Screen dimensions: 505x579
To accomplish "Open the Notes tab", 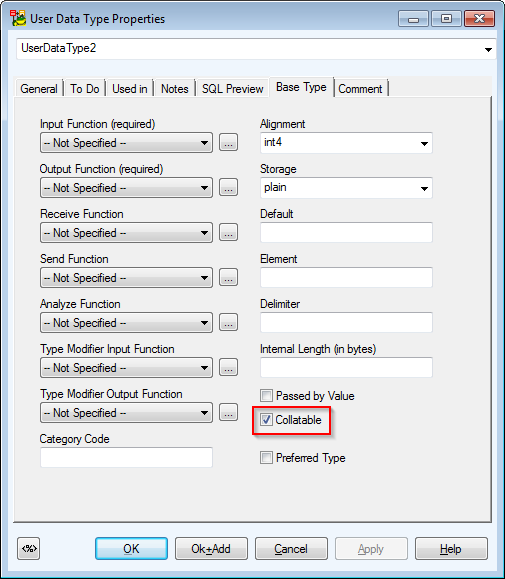I will 175,89.
